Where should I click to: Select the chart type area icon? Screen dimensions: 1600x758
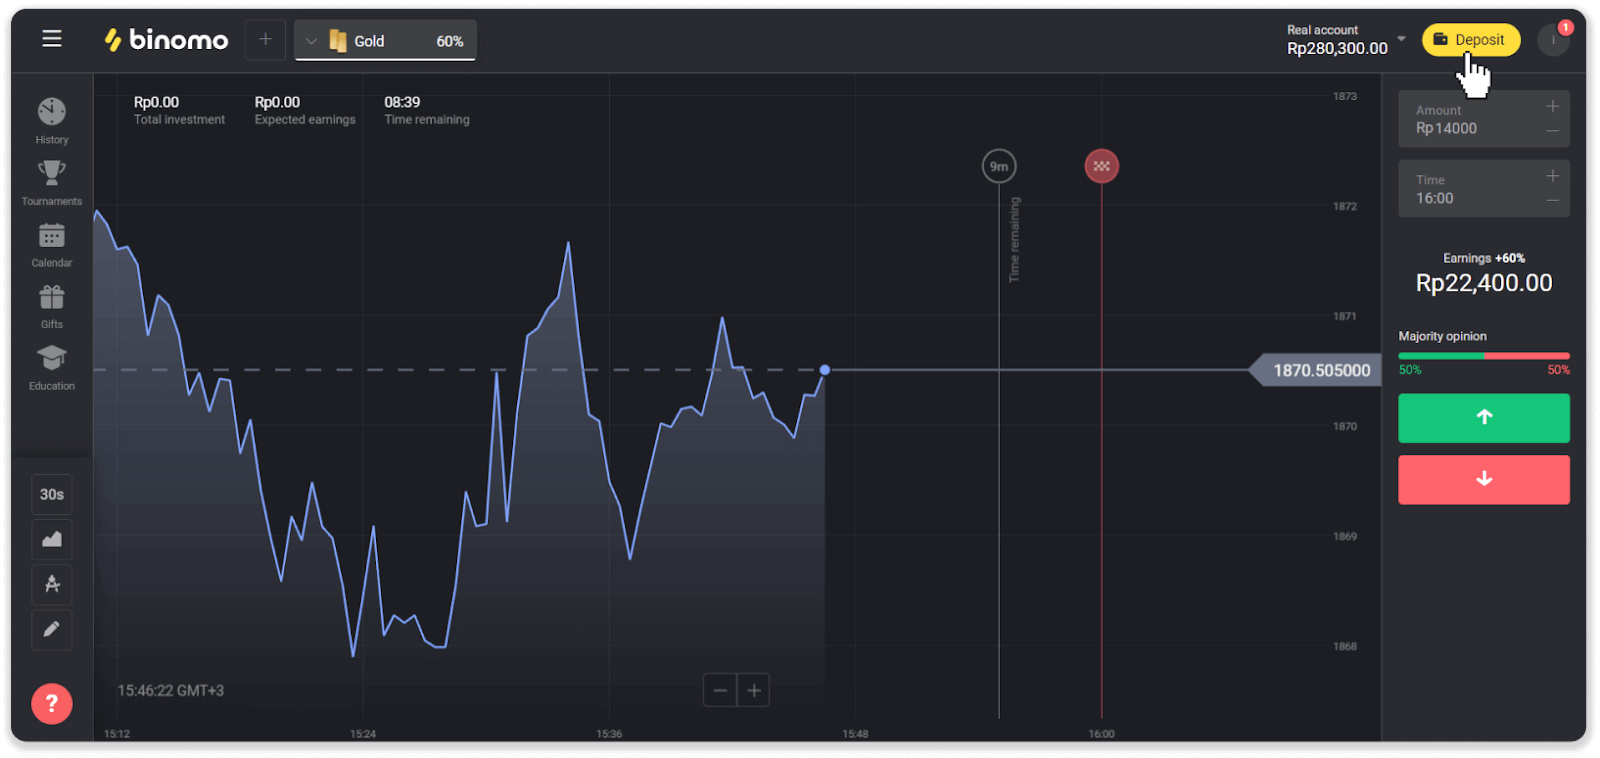click(52, 539)
